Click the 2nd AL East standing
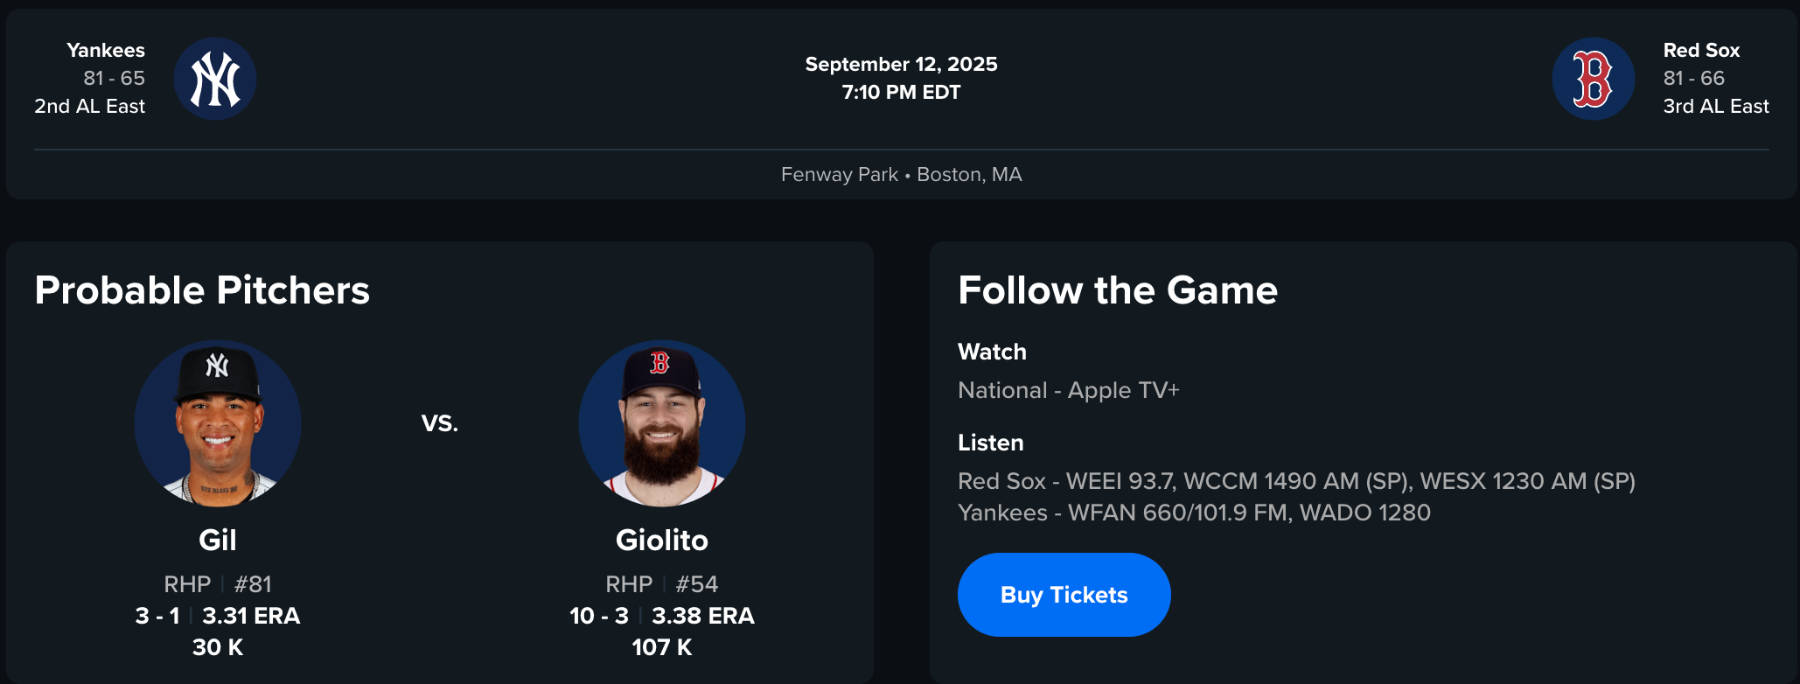This screenshot has width=1800, height=684. [x=90, y=106]
